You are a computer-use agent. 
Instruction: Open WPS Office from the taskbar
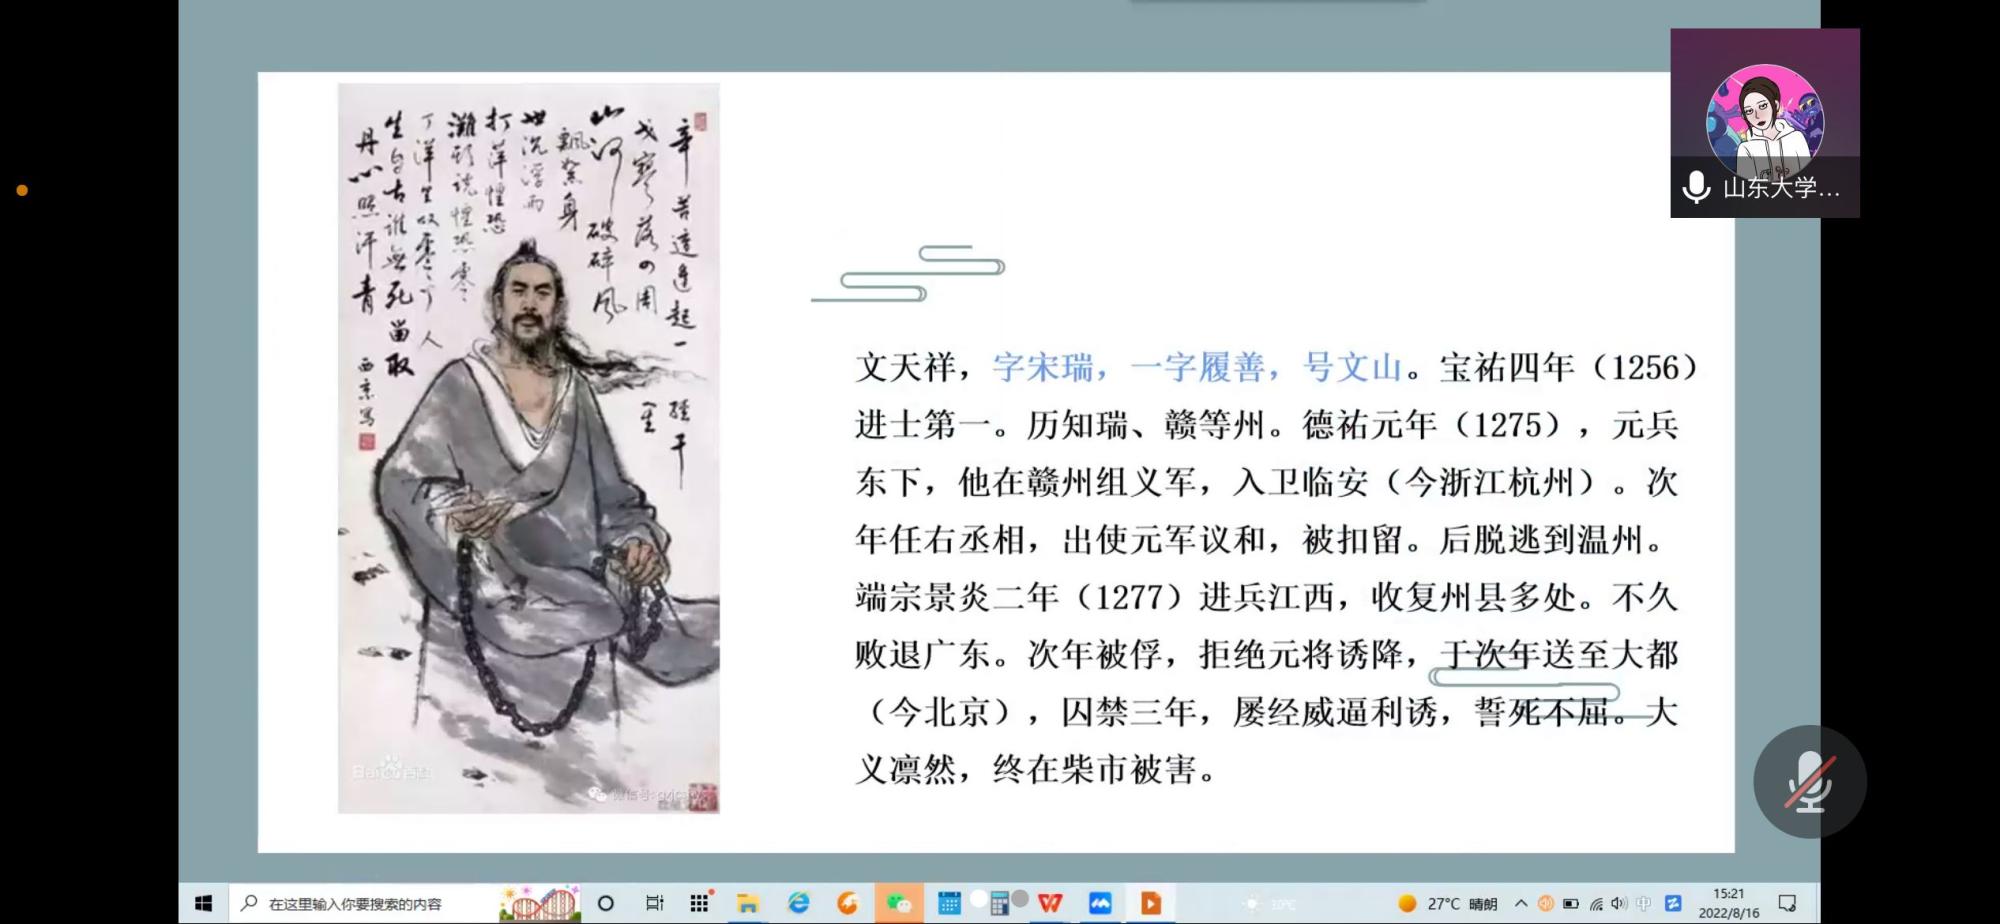pos(1049,903)
